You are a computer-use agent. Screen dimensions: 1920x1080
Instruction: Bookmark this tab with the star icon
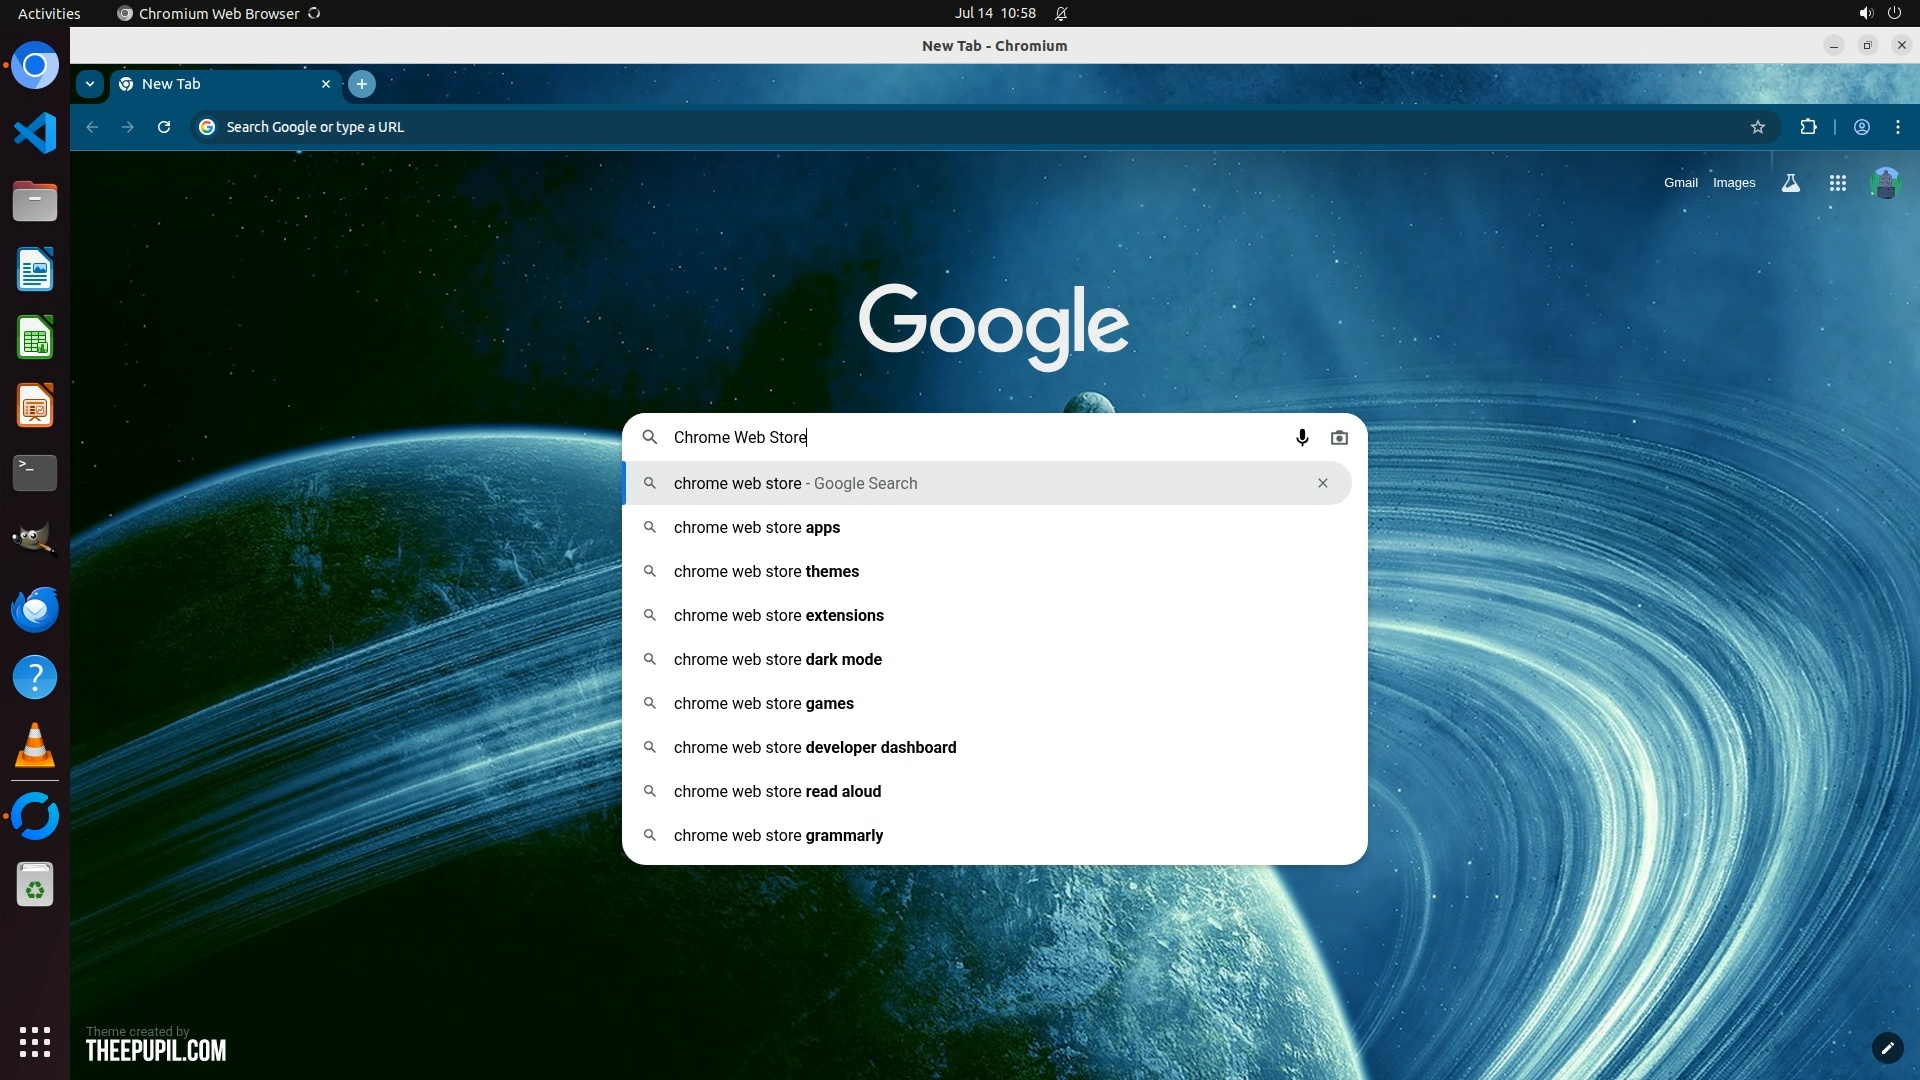[x=1758, y=127]
